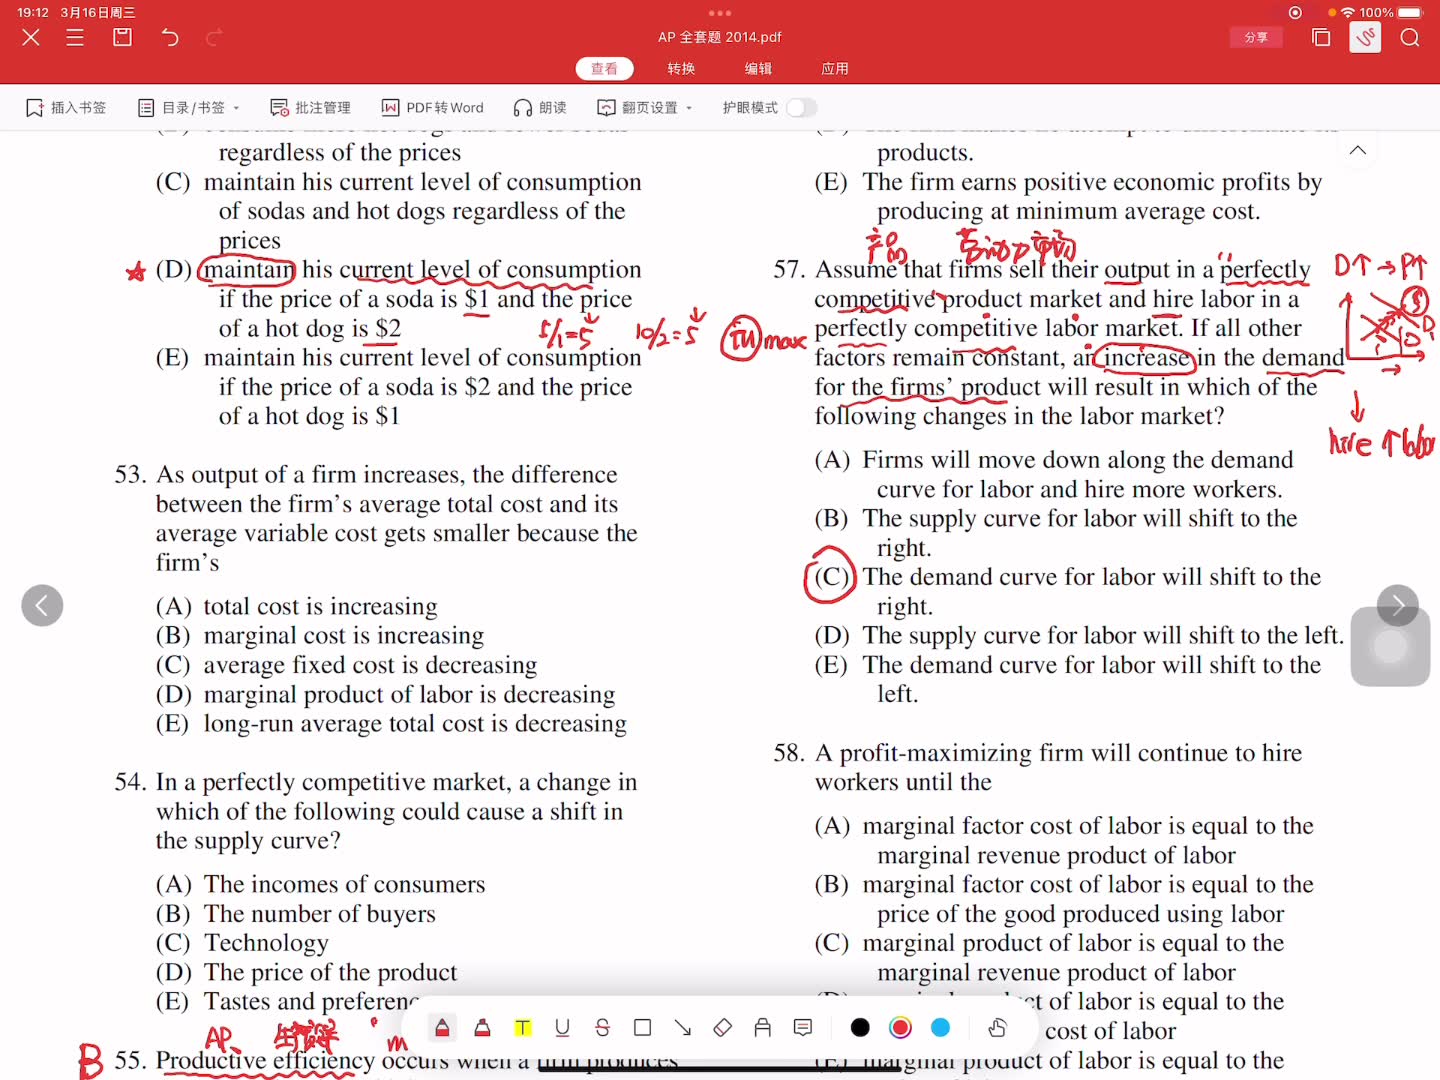The image size is (1440, 1080).
Task: Select the red highlighter marker tool
Action: [482, 1027]
